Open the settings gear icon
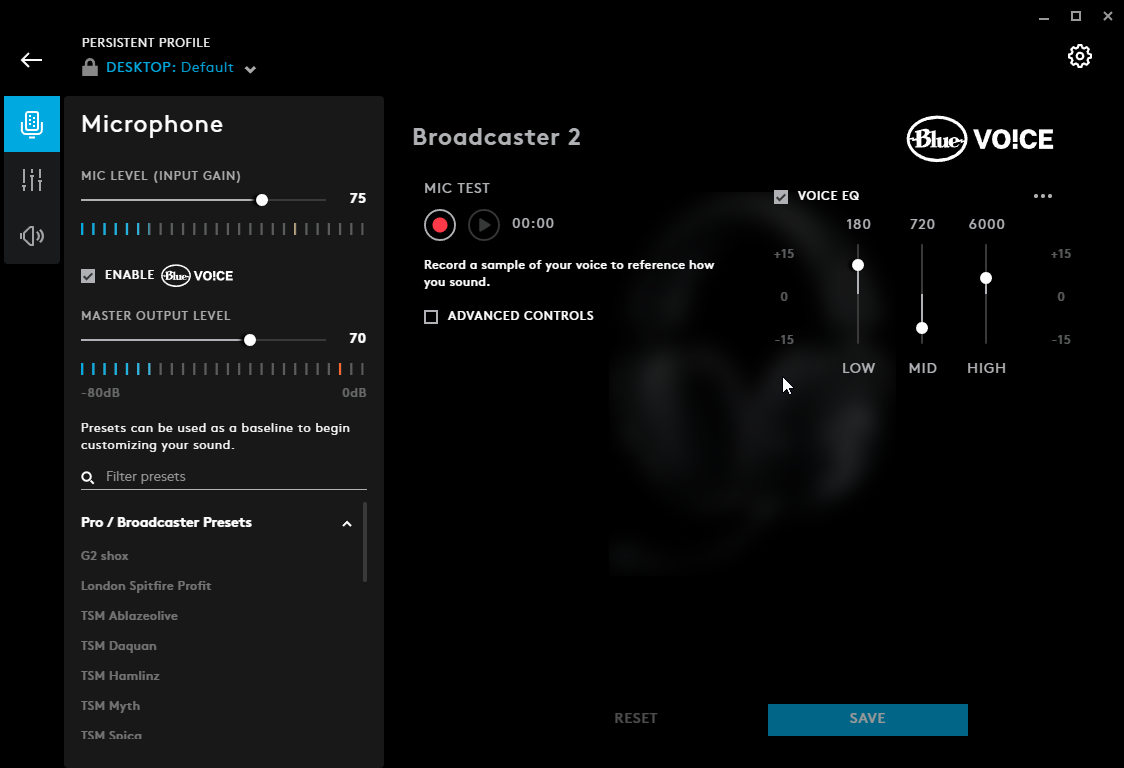Image resolution: width=1124 pixels, height=768 pixels. point(1080,56)
